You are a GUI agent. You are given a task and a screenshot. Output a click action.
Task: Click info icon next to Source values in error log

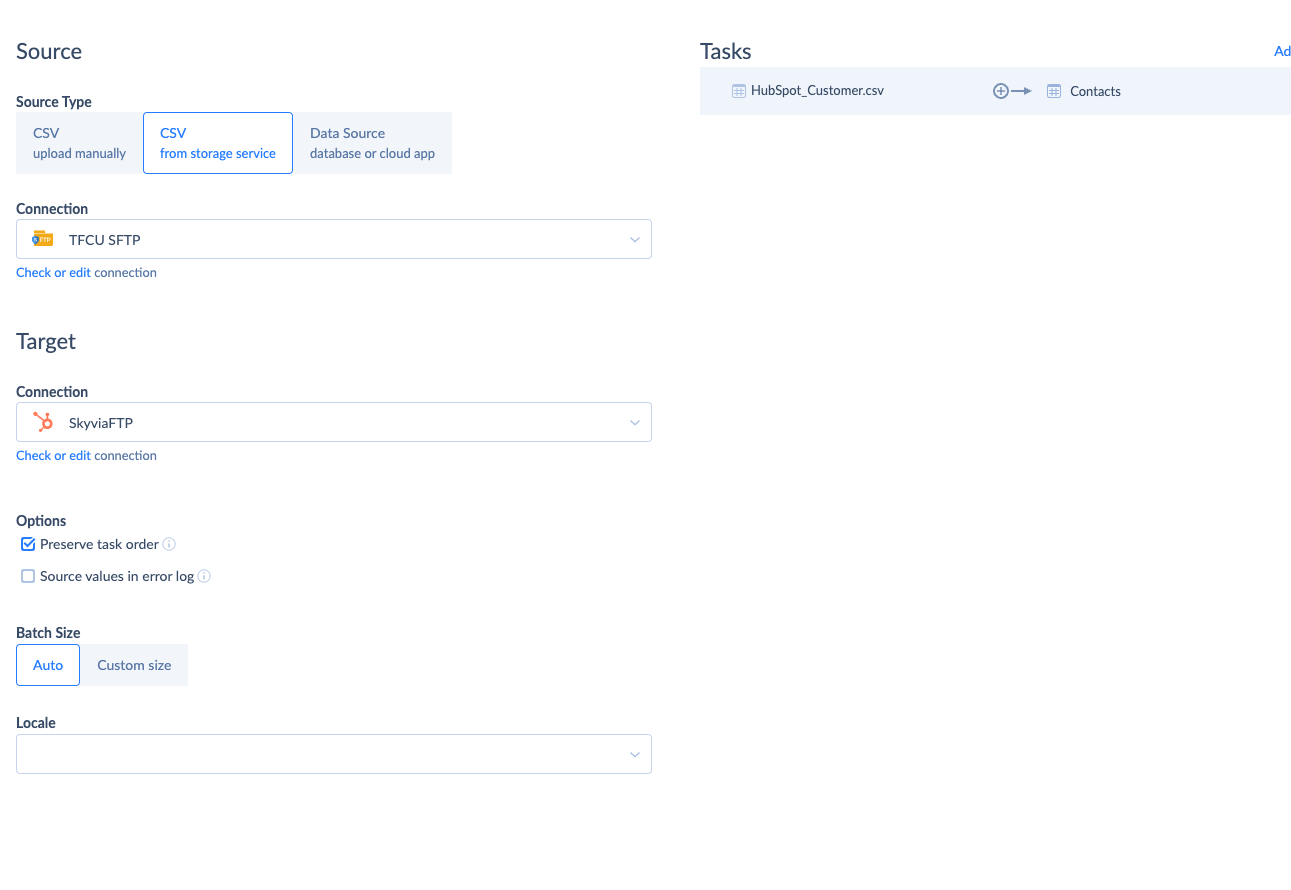coord(204,576)
